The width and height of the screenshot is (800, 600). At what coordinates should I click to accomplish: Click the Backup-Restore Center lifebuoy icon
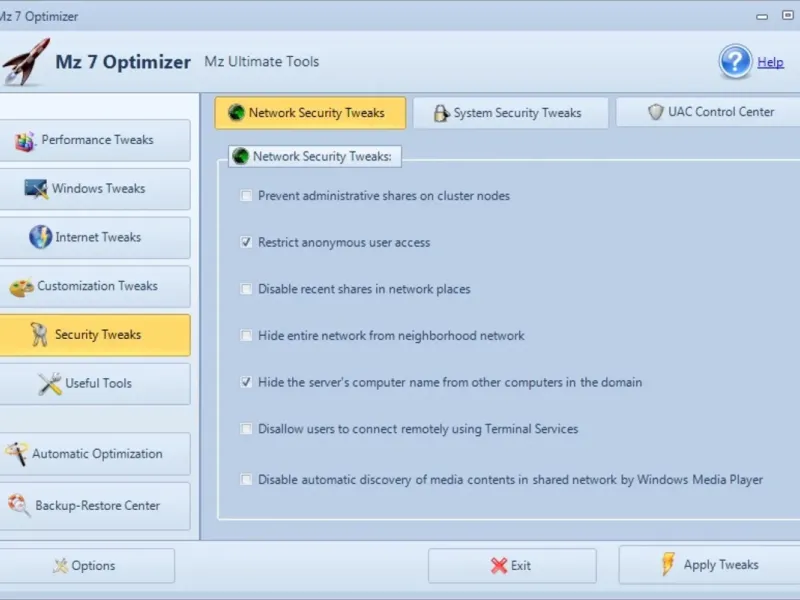[x=19, y=505]
